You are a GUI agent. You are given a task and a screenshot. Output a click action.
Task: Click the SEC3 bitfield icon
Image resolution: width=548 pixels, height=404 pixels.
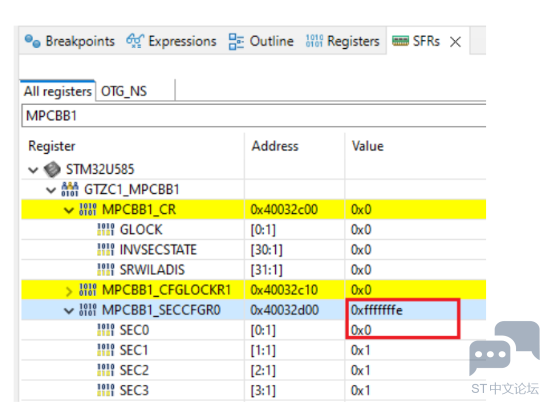(x=106, y=390)
